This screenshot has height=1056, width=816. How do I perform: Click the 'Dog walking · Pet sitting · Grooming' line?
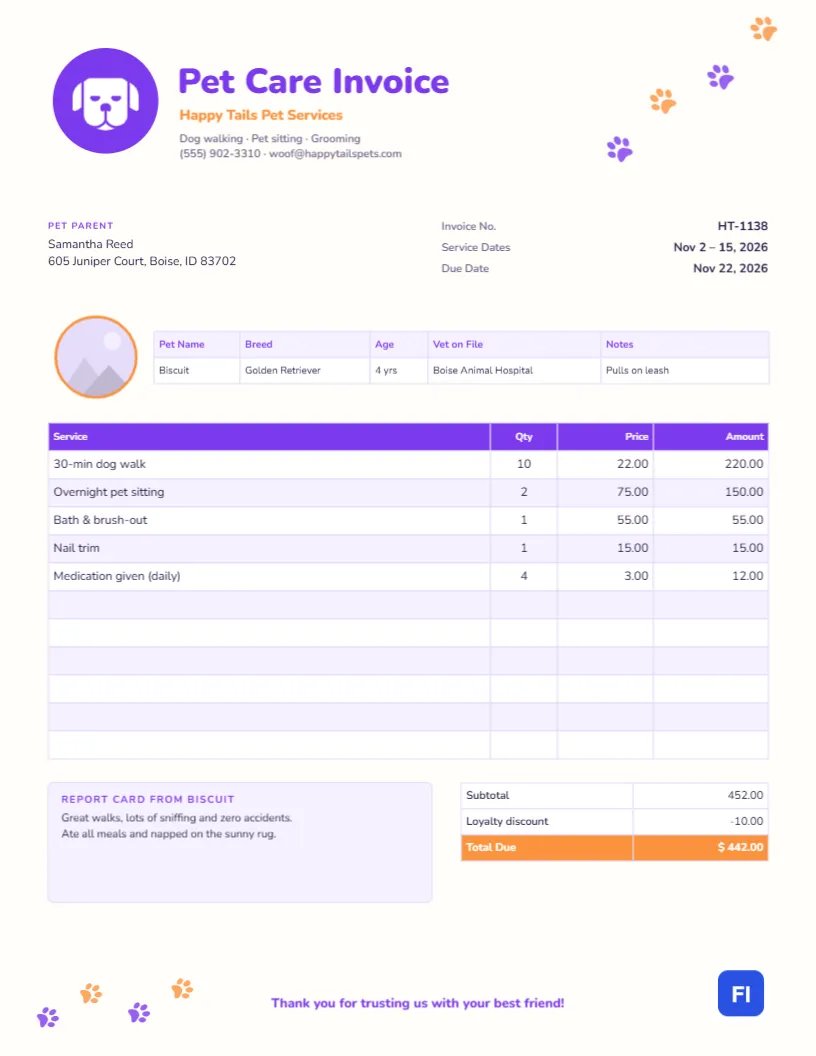pos(270,138)
